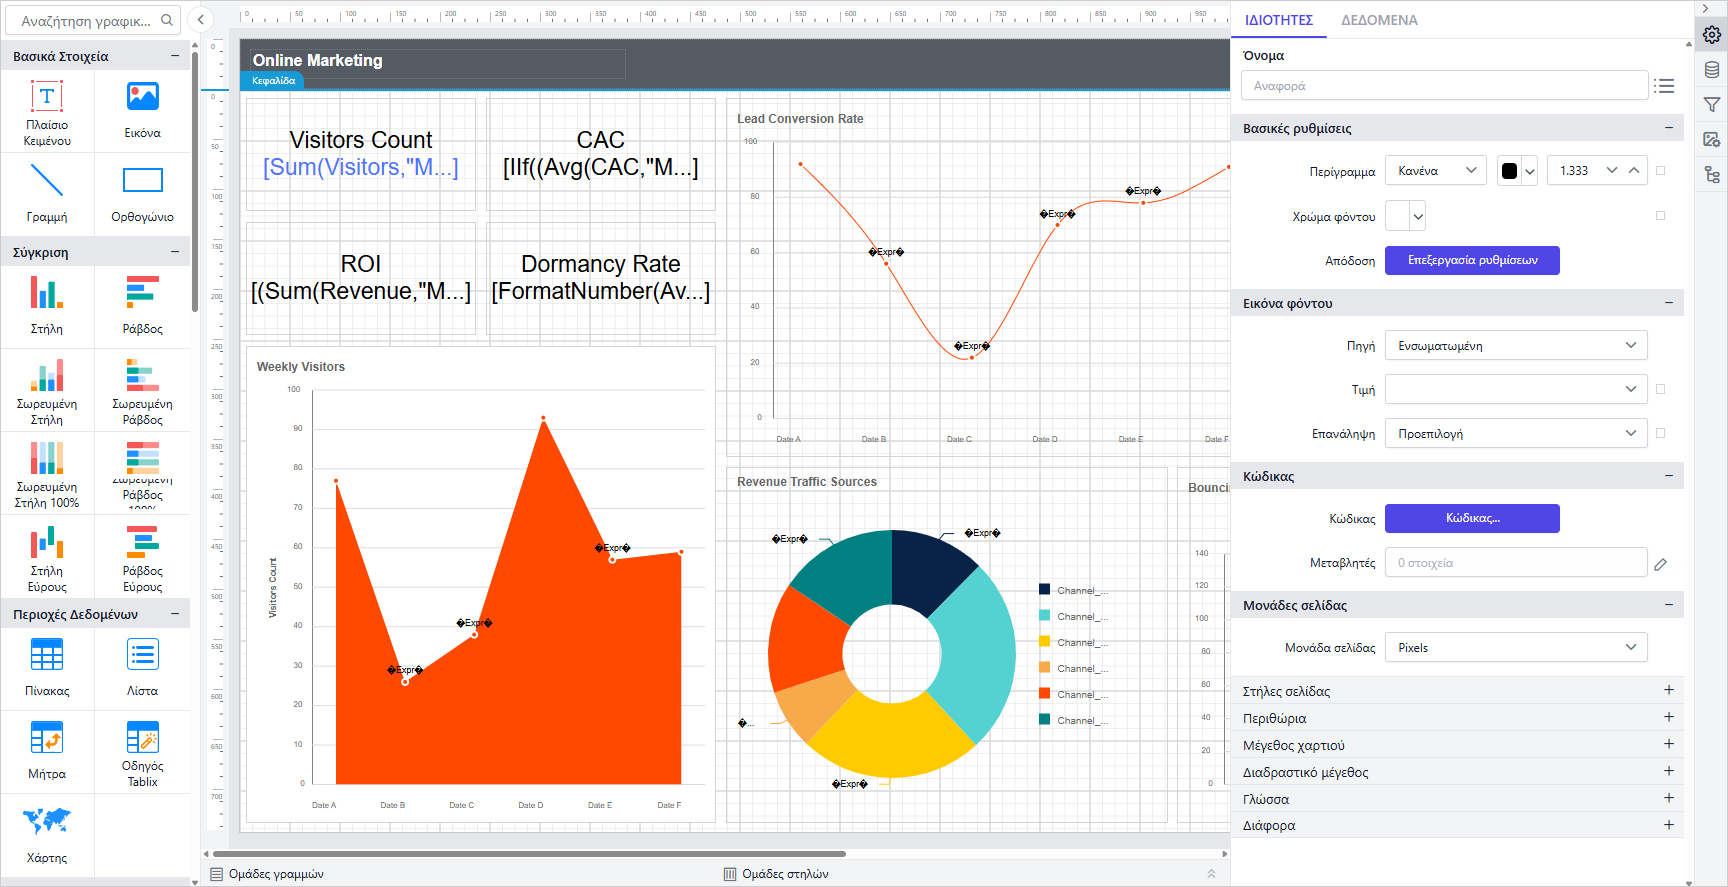Switch to the ΙΔΙΟΤΗΤΕΣ tab
The width and height of the screenshot is (1728, 887).
pyautogui.click(x=1279, y=20)
